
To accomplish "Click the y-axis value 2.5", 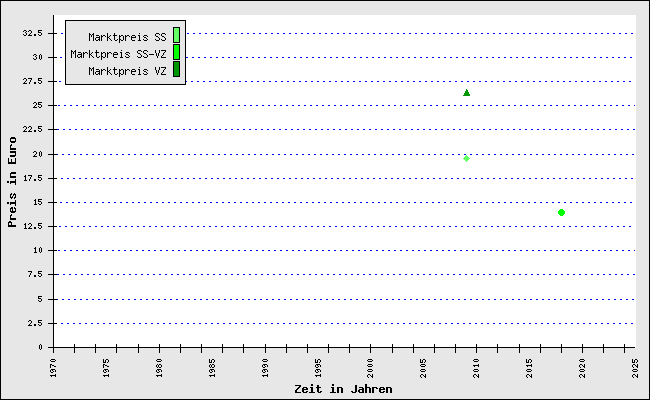I will pyautogui.click(x=35, y=323).
